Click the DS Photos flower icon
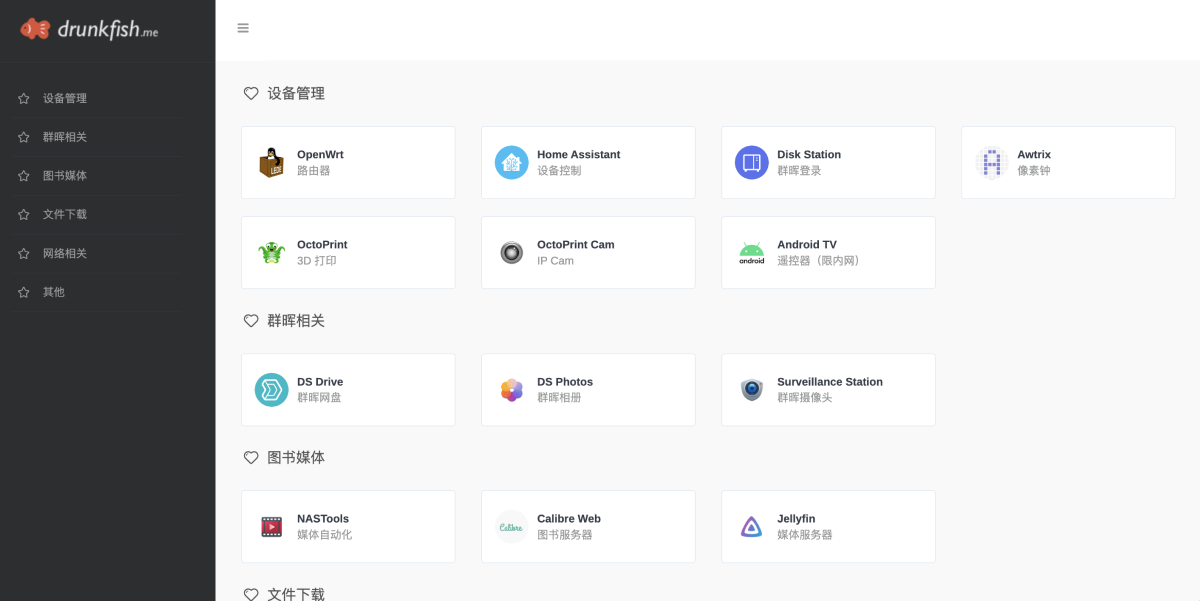This screenshot has width=1200, height=601. point(512,390)
